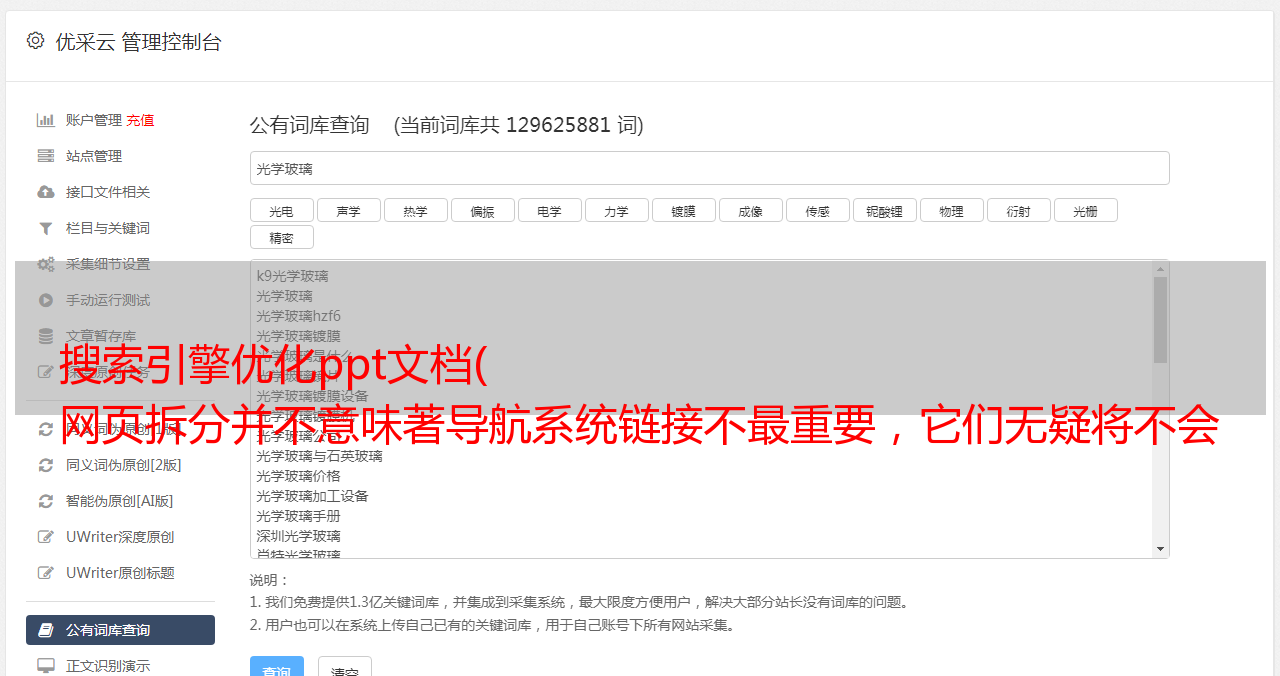The width and height of the screenshot is (1280, 676).
Task: Click the filter funnel icon for 栏目与关键词
Action: pos(46,228)
